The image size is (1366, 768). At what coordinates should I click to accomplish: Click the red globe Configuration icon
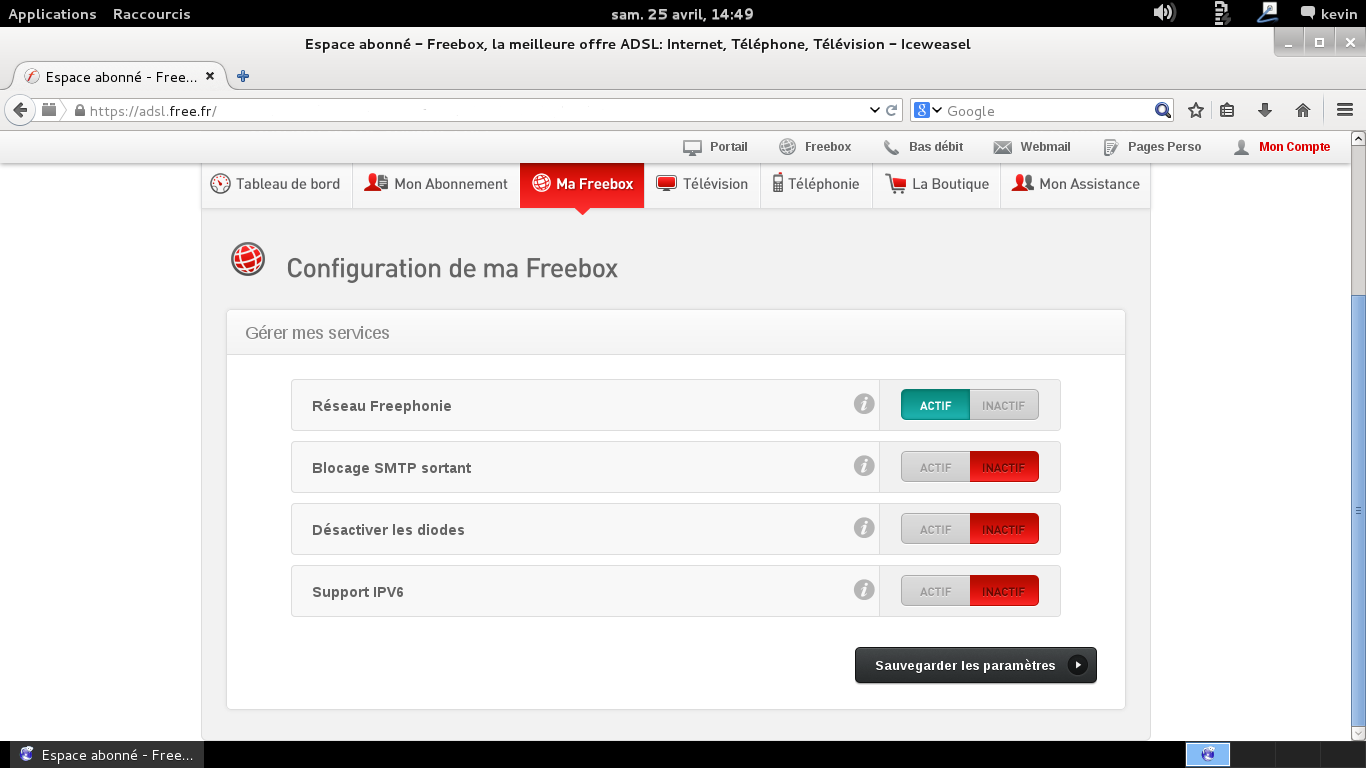tap(248, 259)
